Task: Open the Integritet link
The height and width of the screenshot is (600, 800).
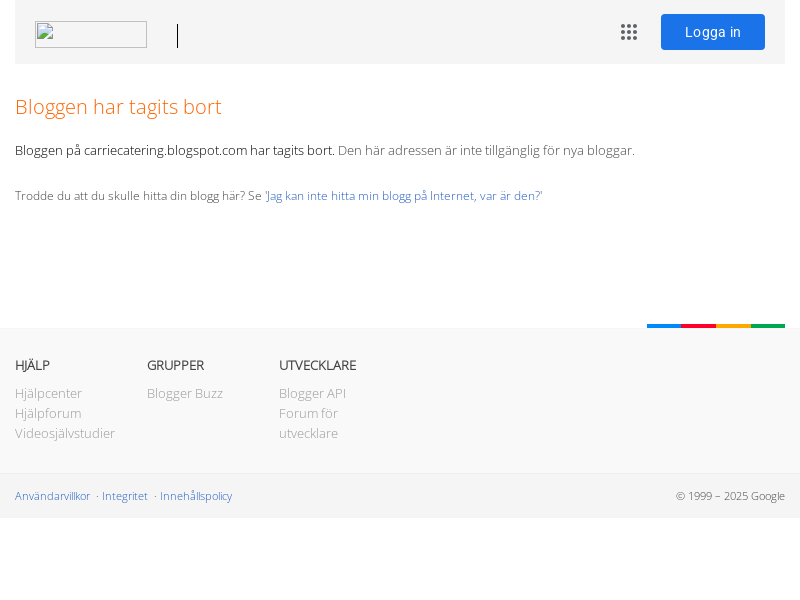Action: [x=125, y=496]
